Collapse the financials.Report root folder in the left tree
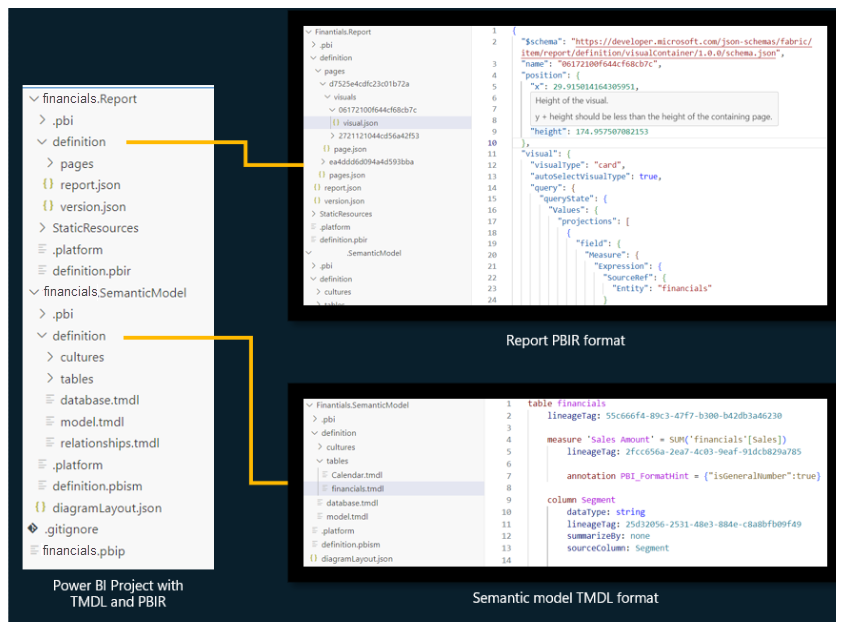Image resolution: width=844 pixels, height=630 pixels. click(x=34, y=99)
